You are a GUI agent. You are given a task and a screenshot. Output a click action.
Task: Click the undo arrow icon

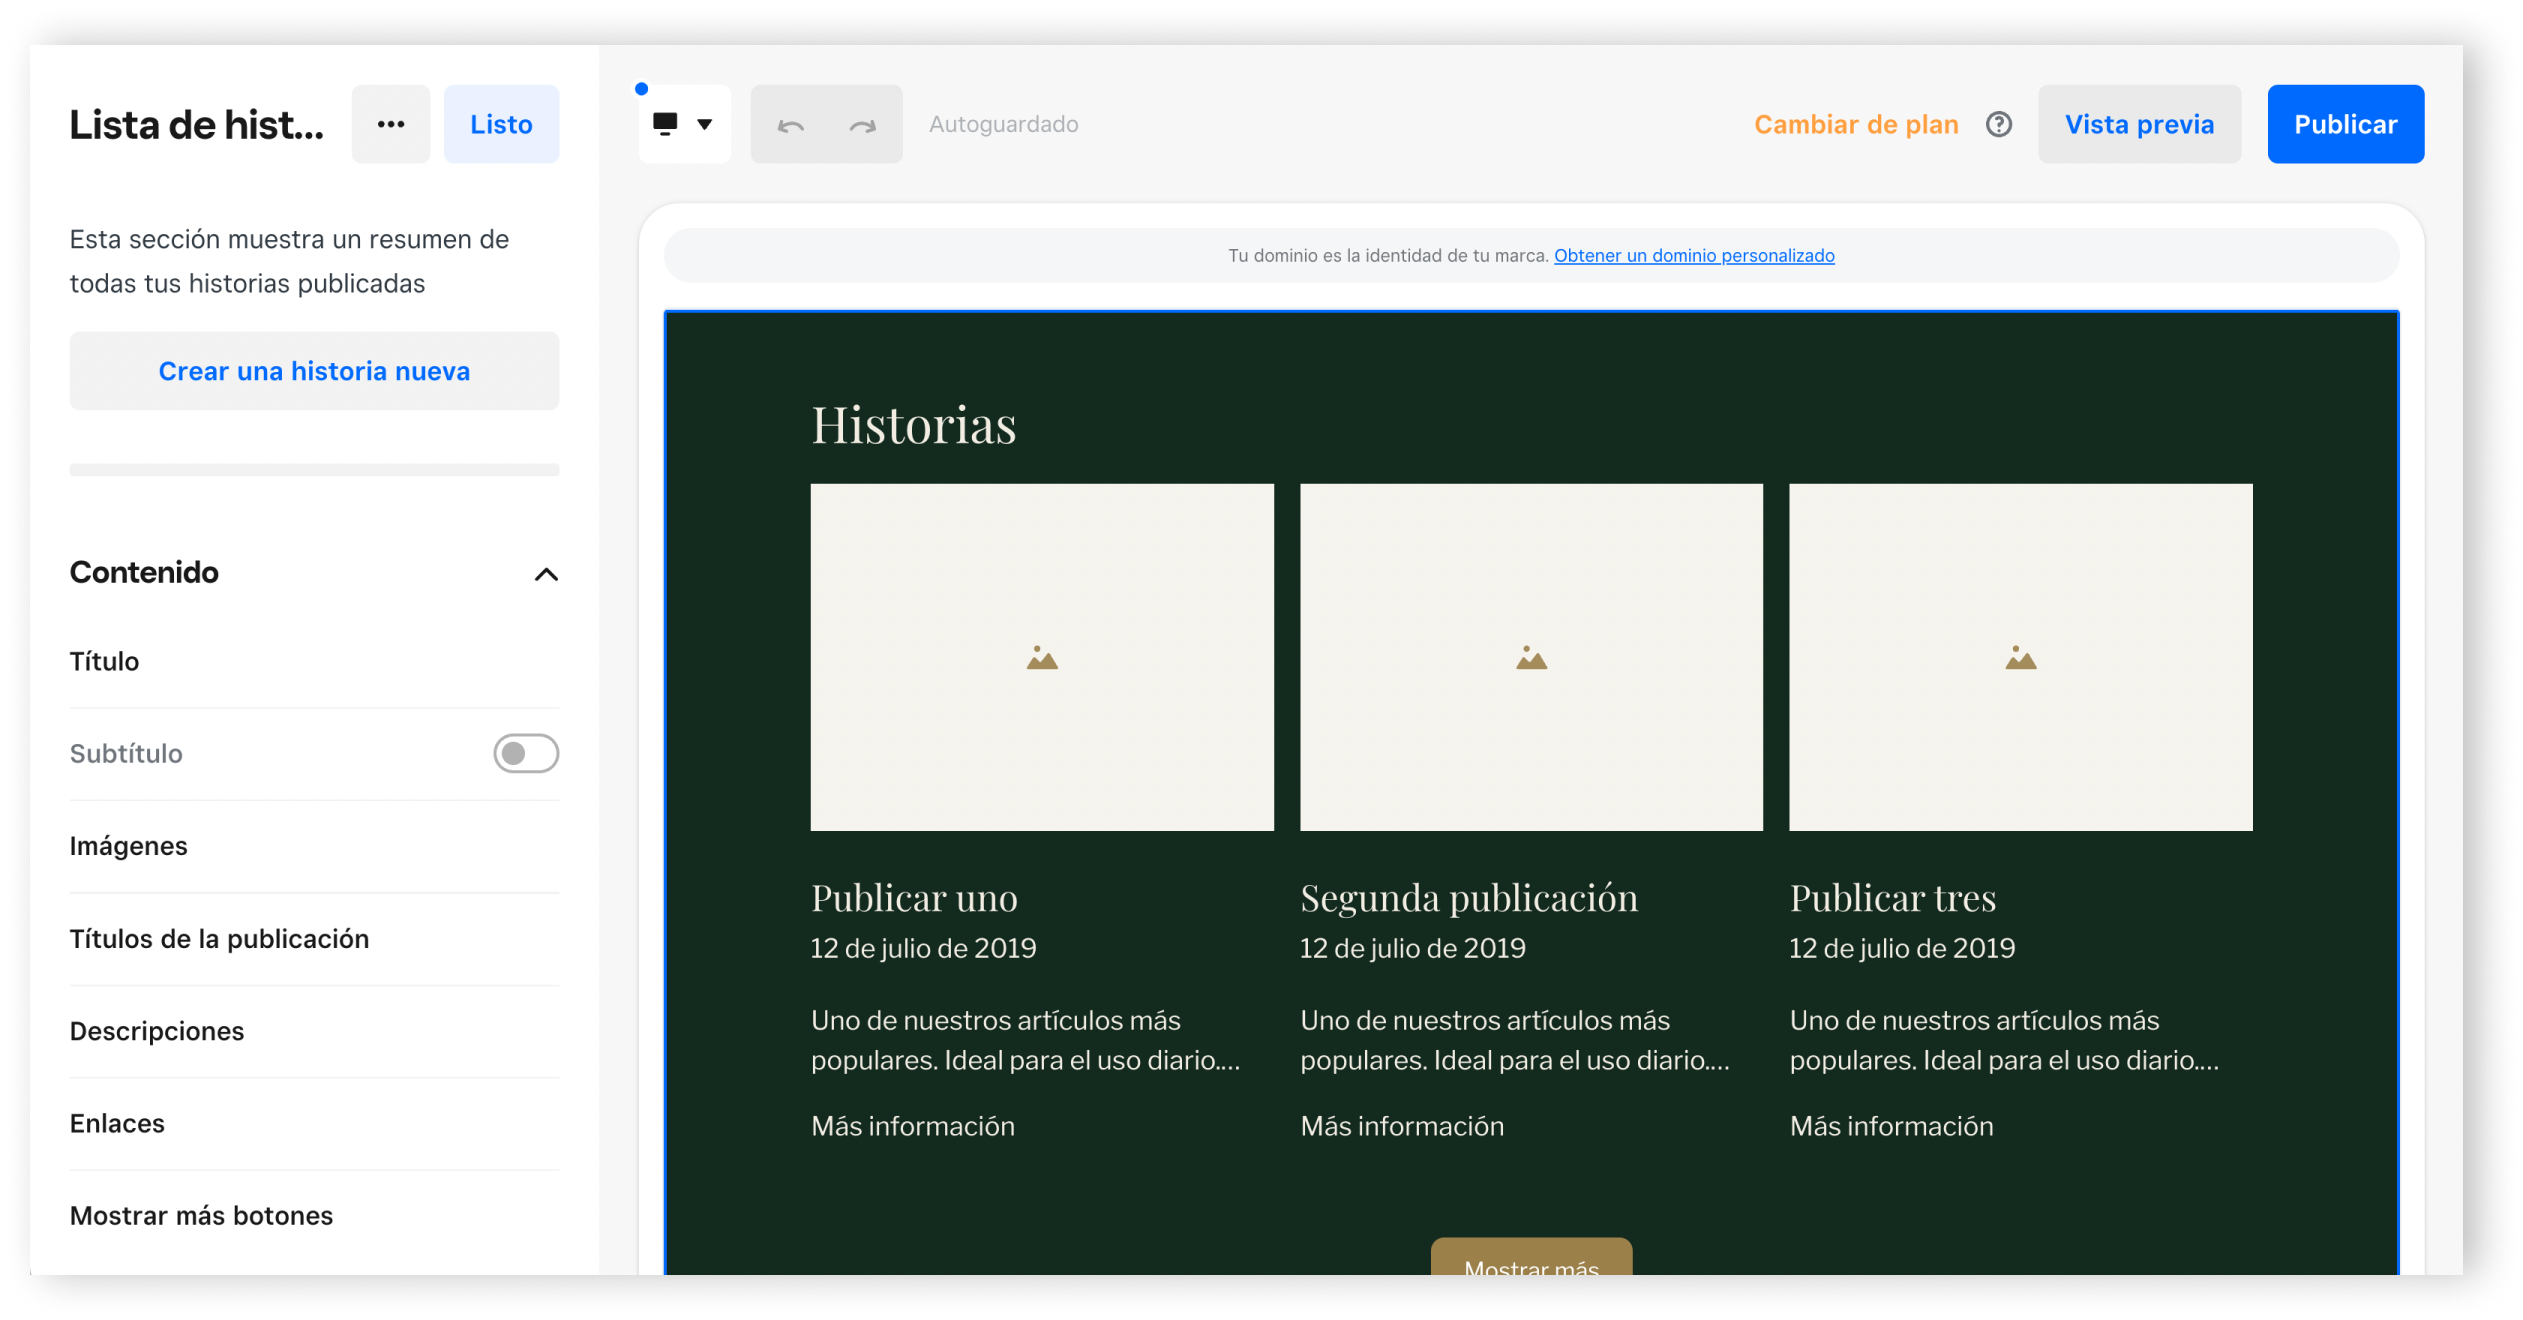coord(790,125)
